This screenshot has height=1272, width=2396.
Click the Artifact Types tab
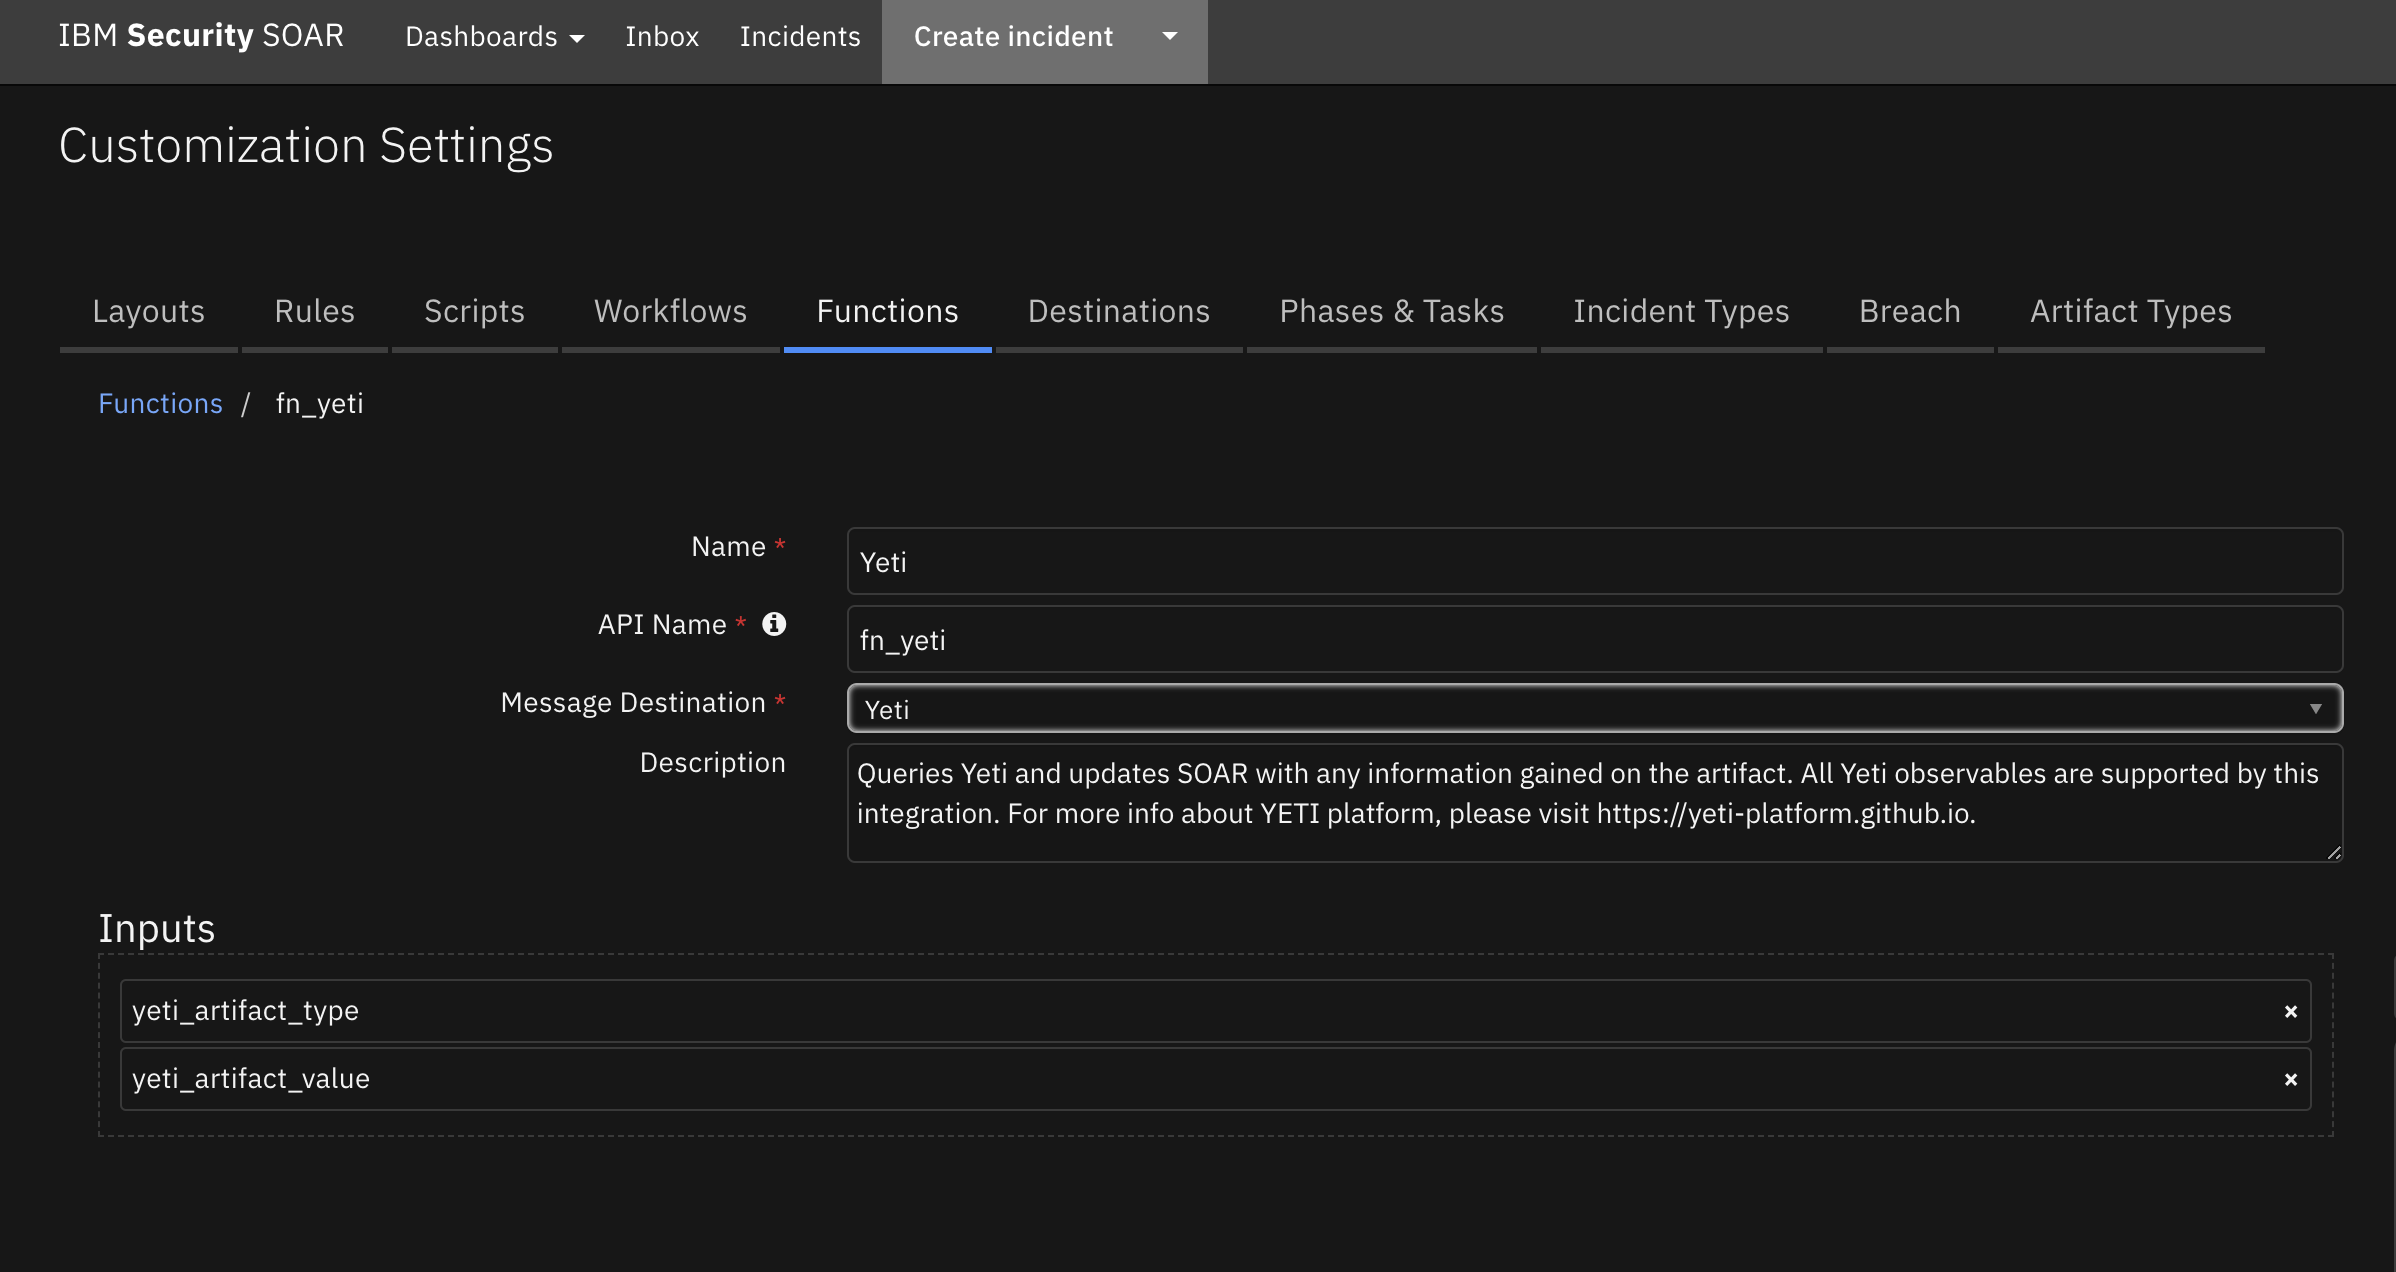2130,310
